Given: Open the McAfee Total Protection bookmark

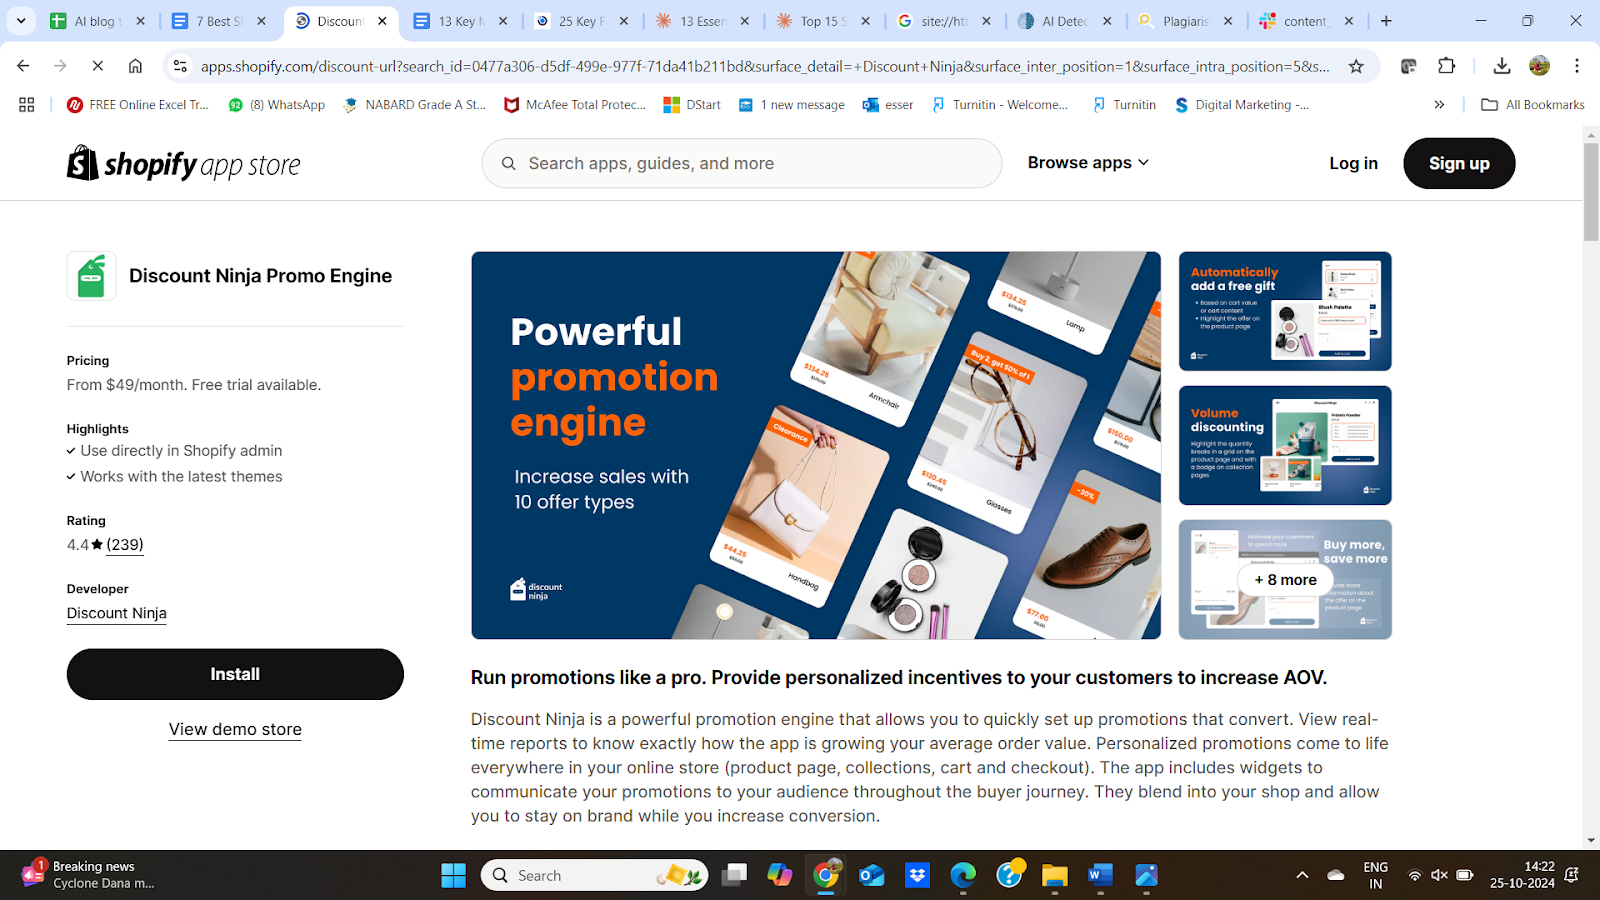Looking at the screenshot, I should pos(575,104).
